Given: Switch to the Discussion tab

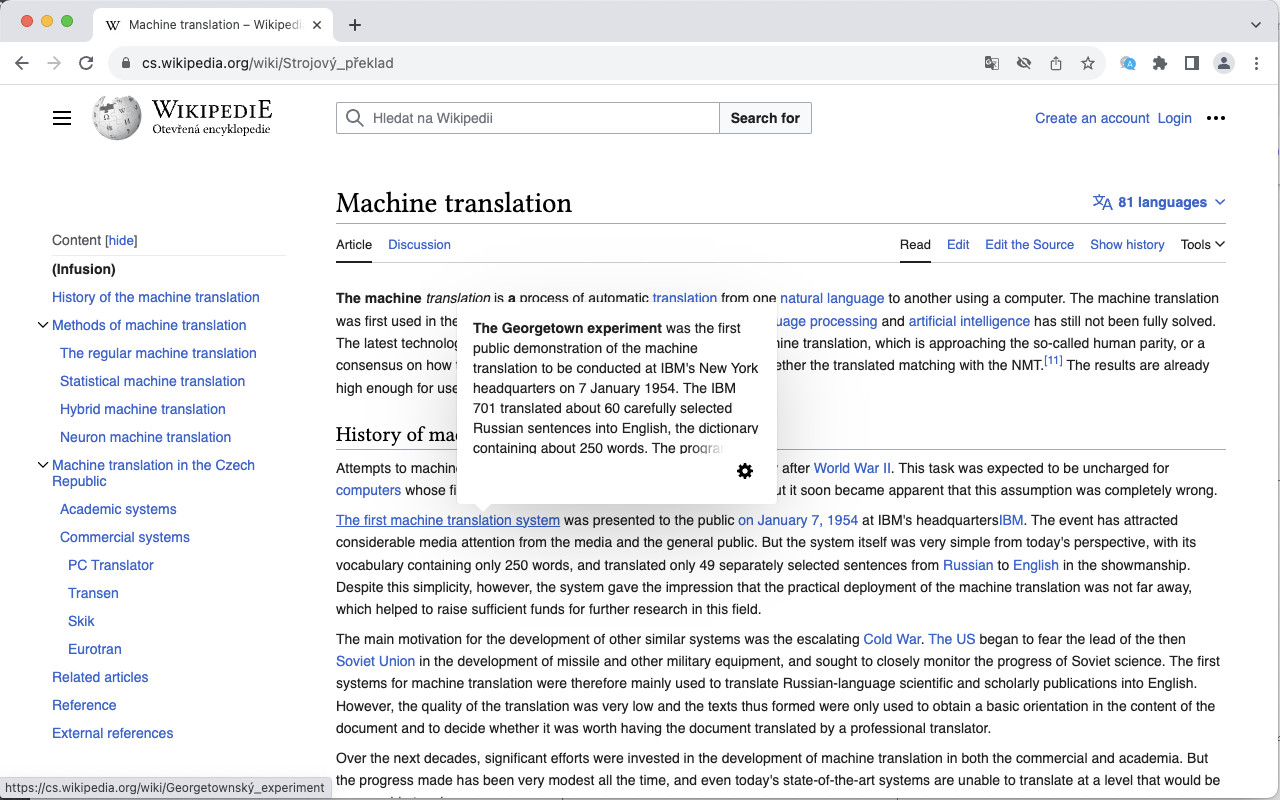Looking at the screenshot, I should [419, 244].
